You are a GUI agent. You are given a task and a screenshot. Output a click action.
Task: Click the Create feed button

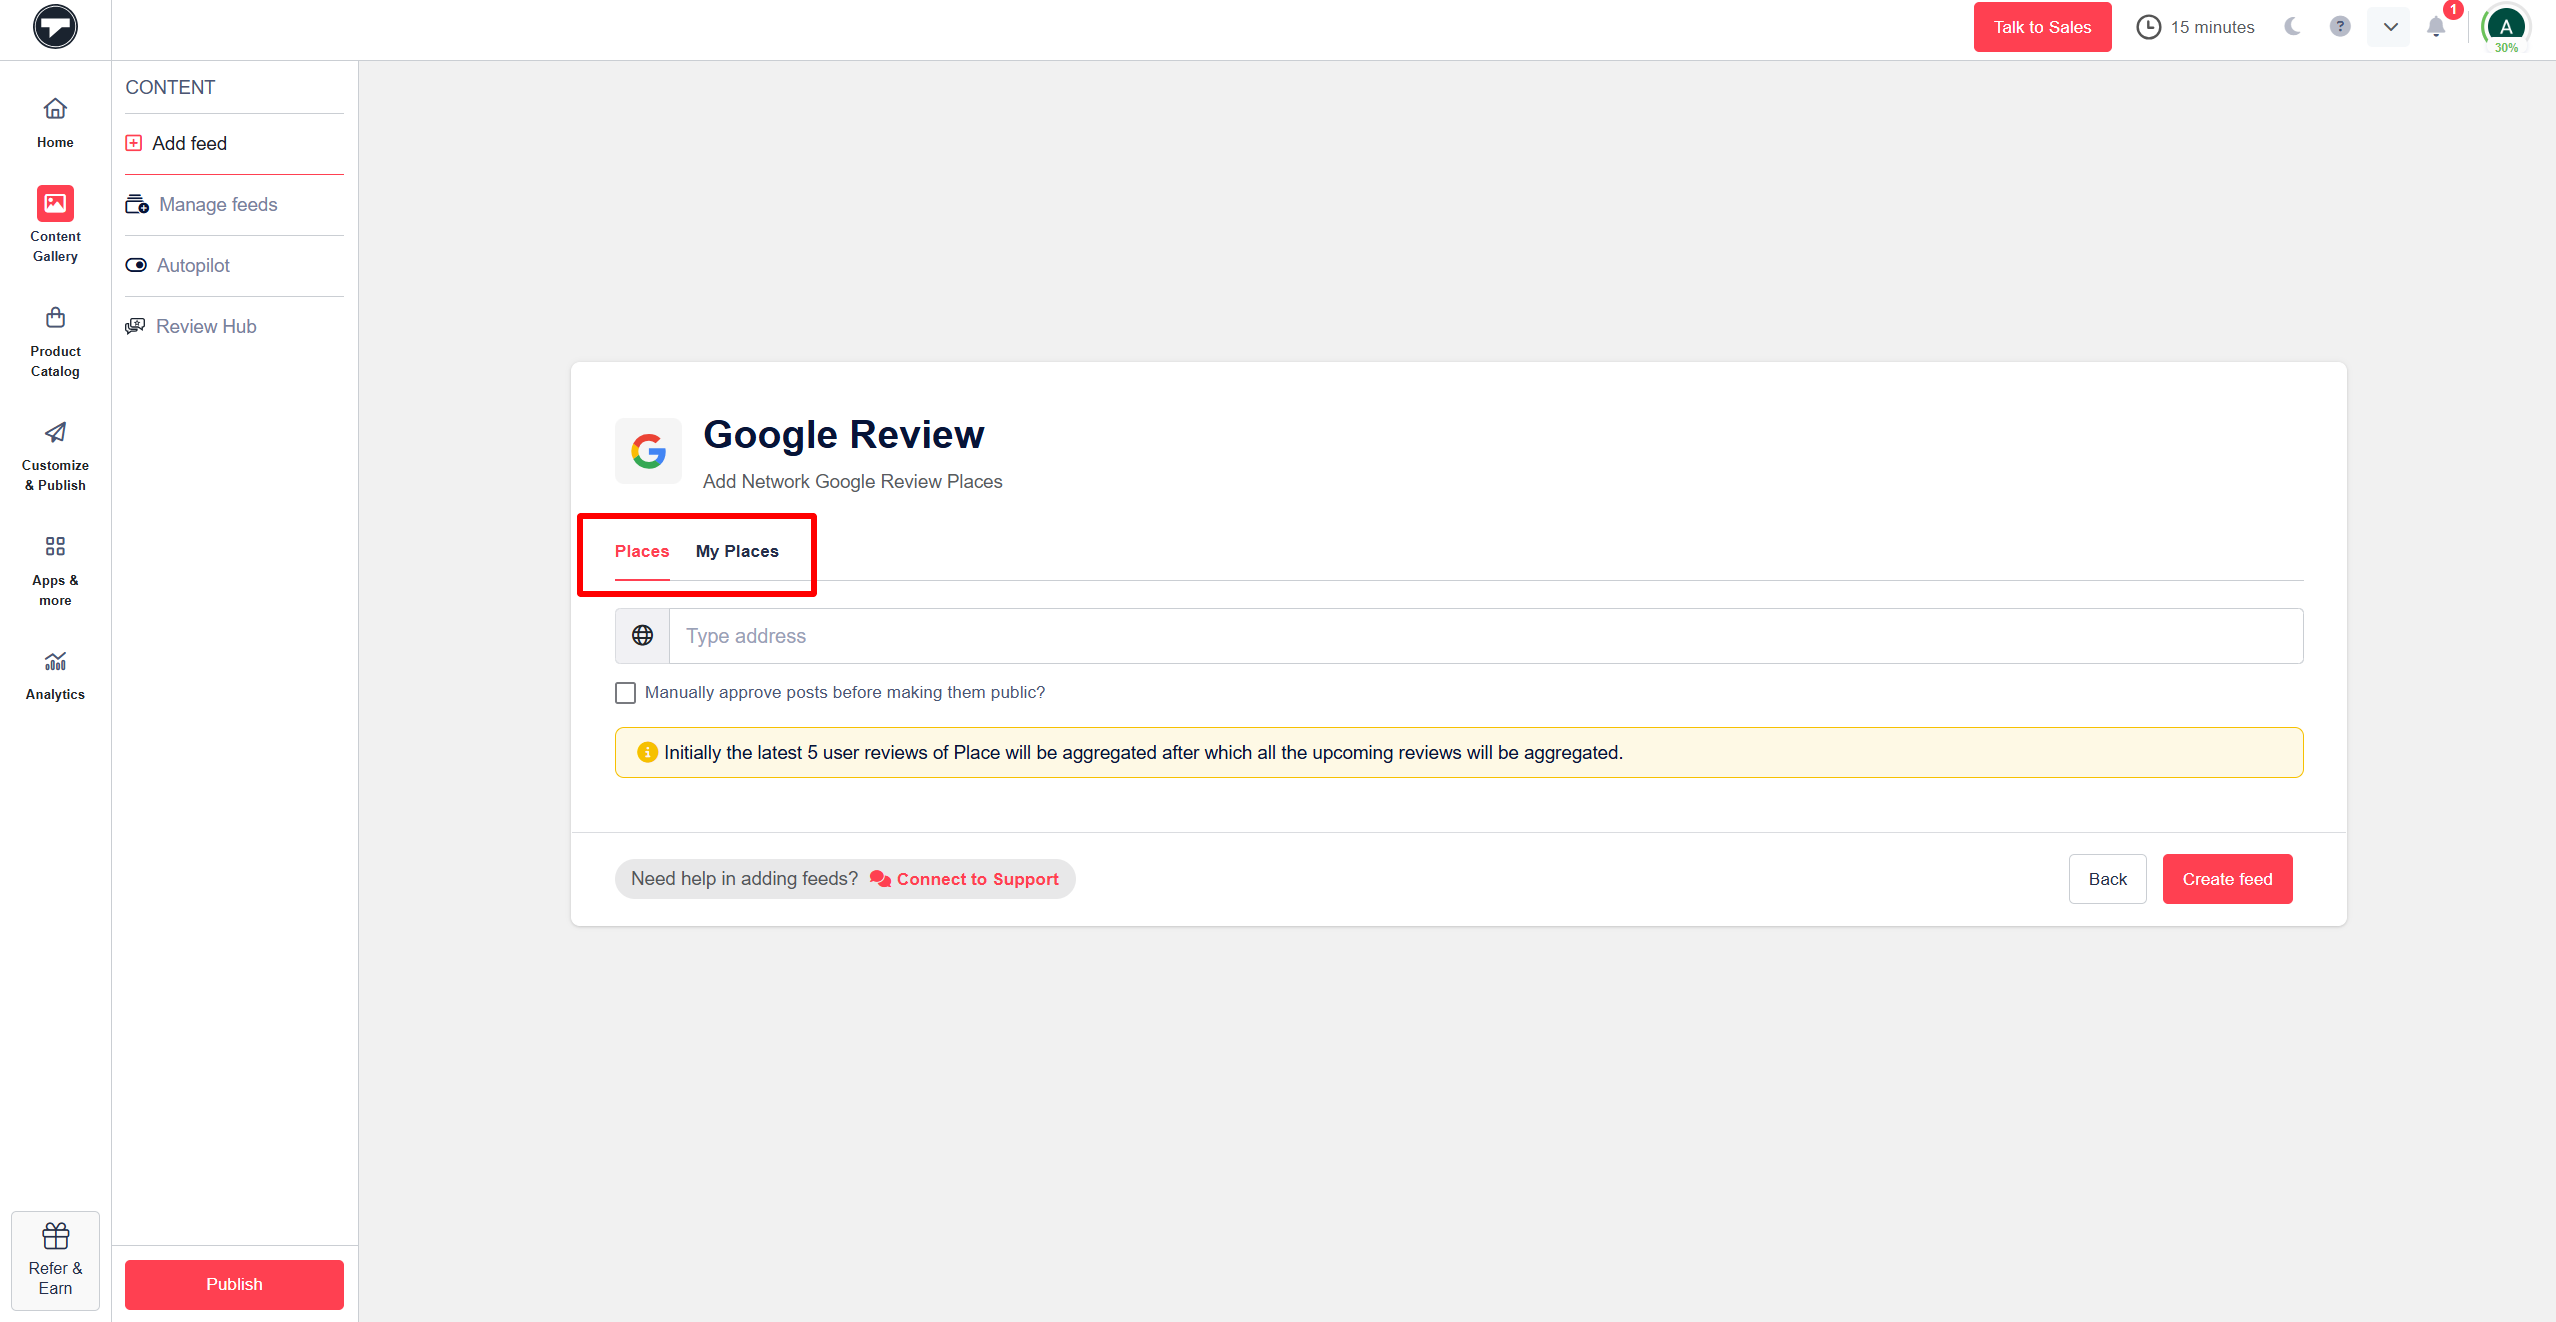click(x=2227, y=879)
